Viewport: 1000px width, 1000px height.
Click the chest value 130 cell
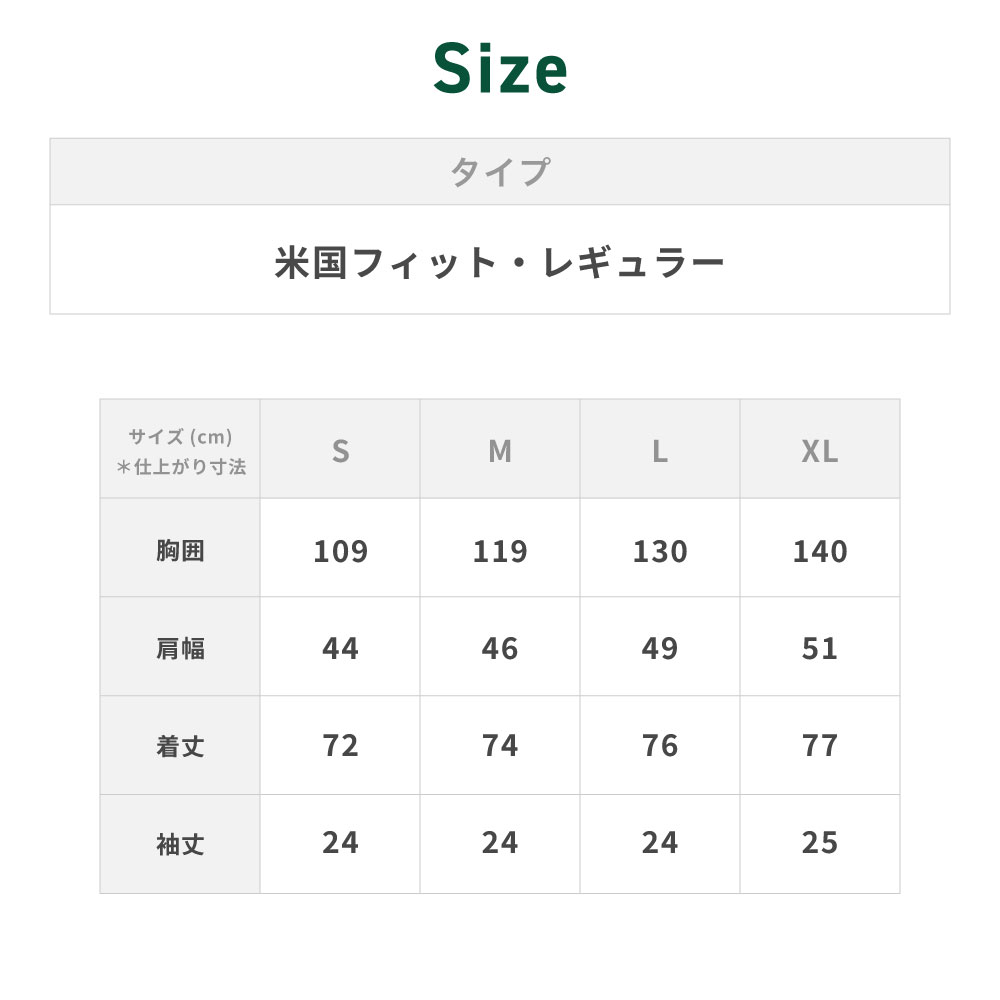pos(660,550)
